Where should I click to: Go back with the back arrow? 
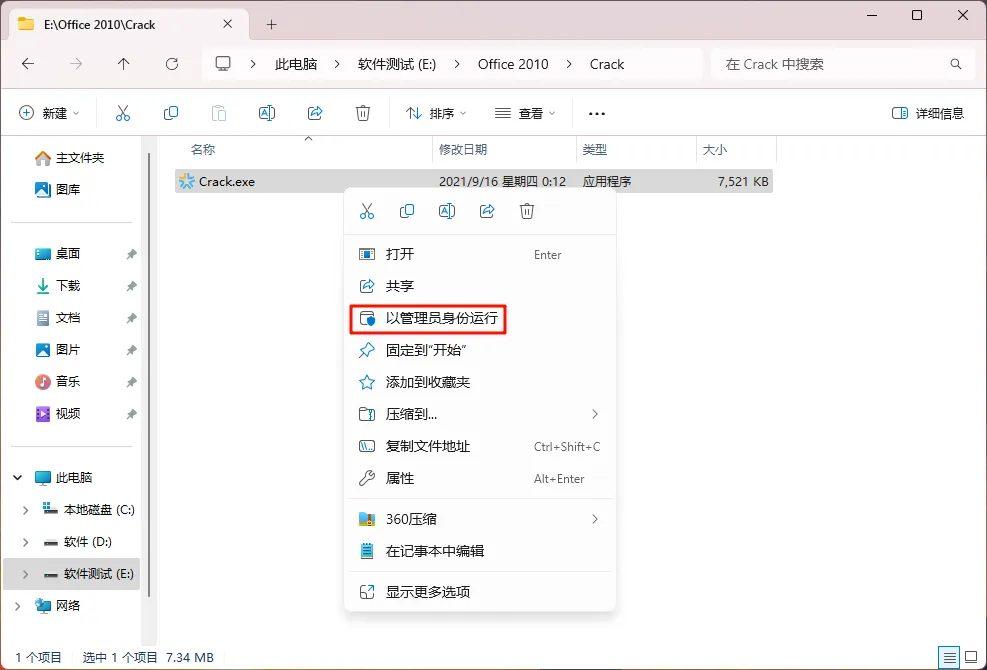28,64
